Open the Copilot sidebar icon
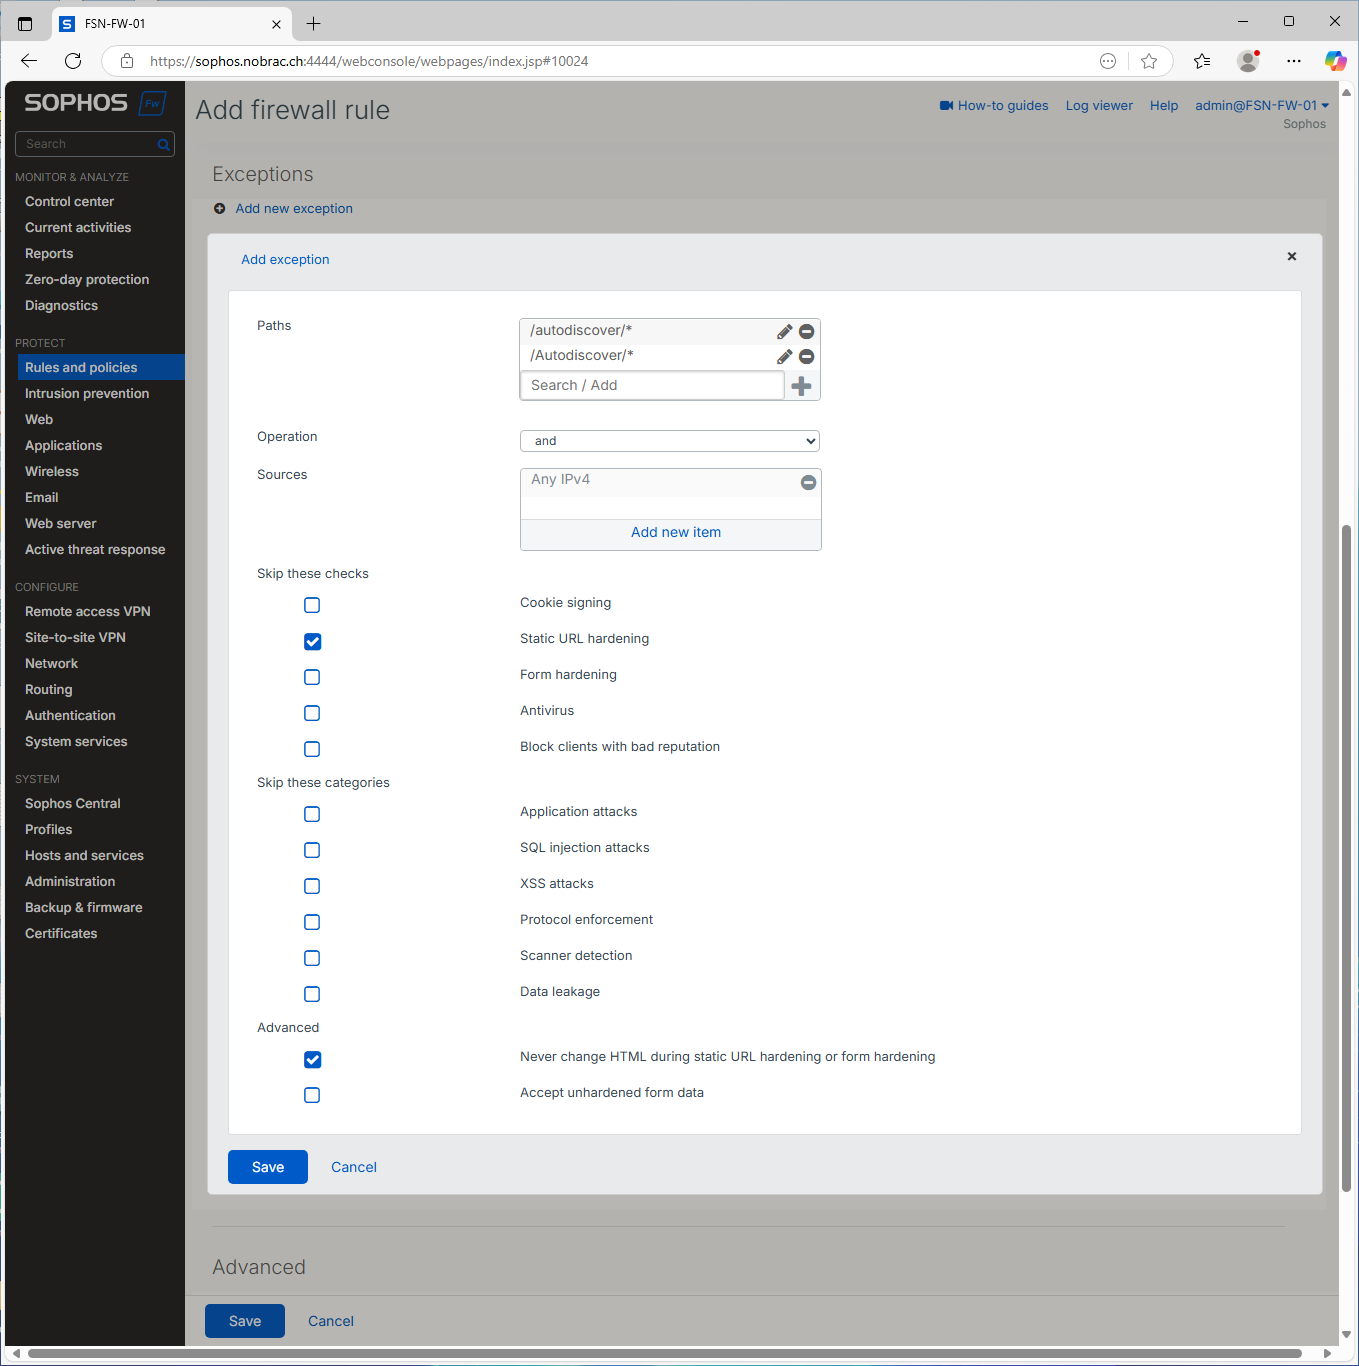This screenshot has width=1359, height=1366. coord(1335,61)
